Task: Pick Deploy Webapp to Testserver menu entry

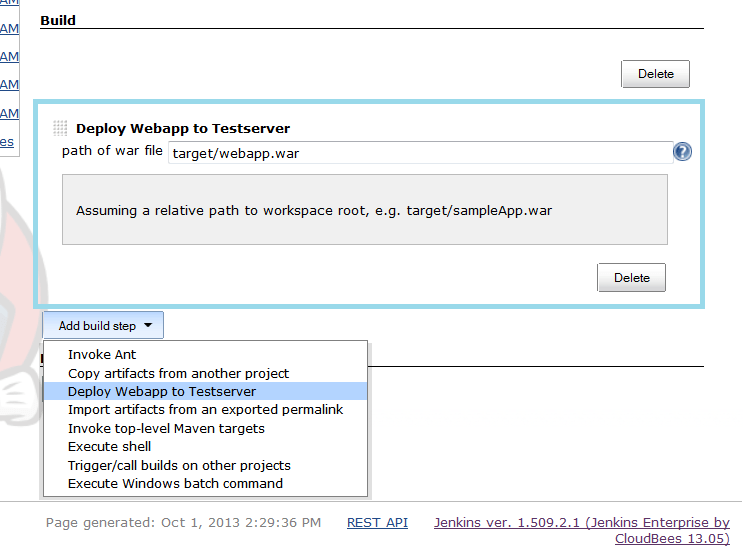Action: pos(162,391)
